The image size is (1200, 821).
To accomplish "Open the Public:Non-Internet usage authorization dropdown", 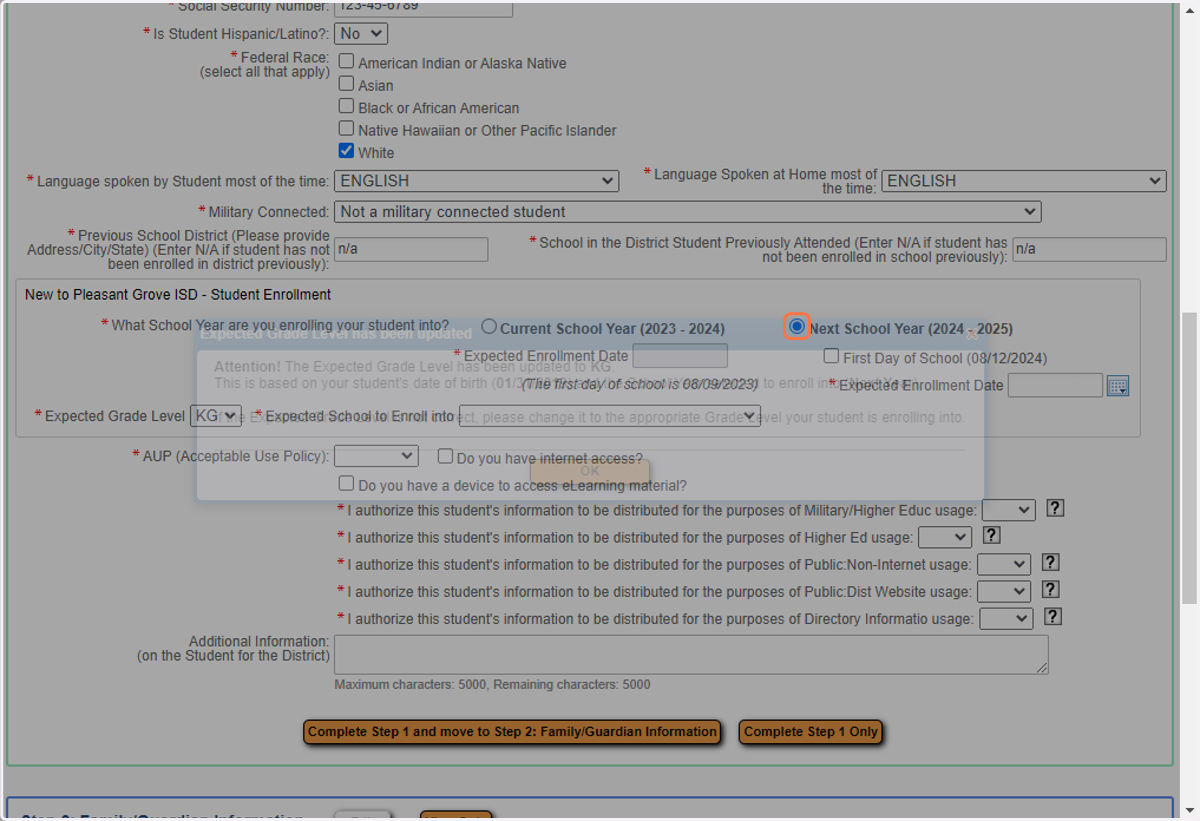I will pyautogui.click(x=1004, y=564).
